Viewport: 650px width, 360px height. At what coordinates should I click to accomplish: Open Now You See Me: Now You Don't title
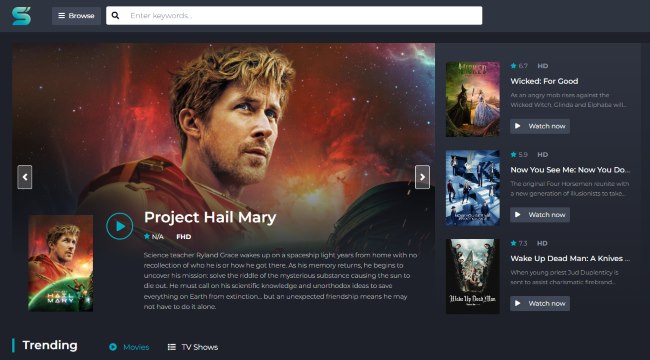click(570, 170)
